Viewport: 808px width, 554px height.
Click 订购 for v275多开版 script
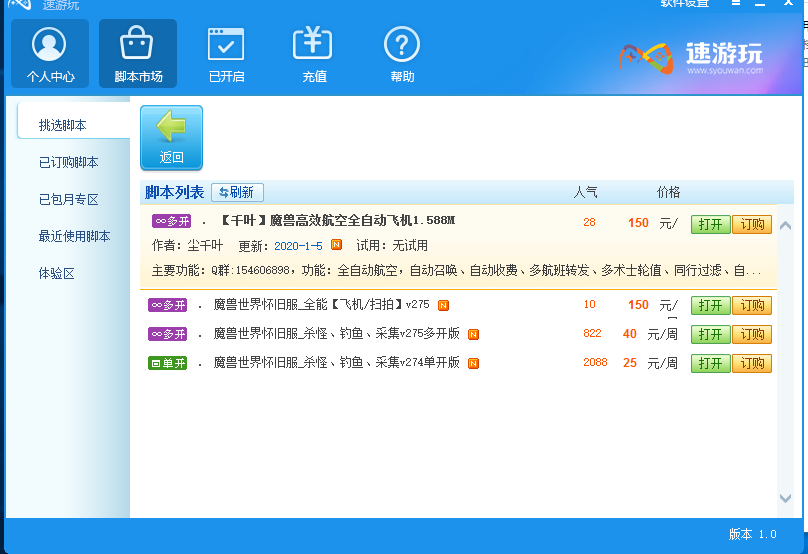(752, 334)
